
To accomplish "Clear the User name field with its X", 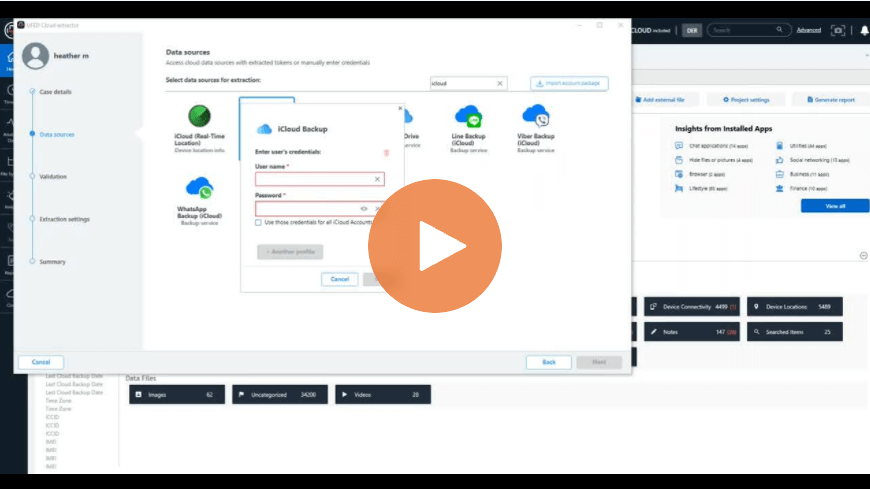I will [377, 179].
